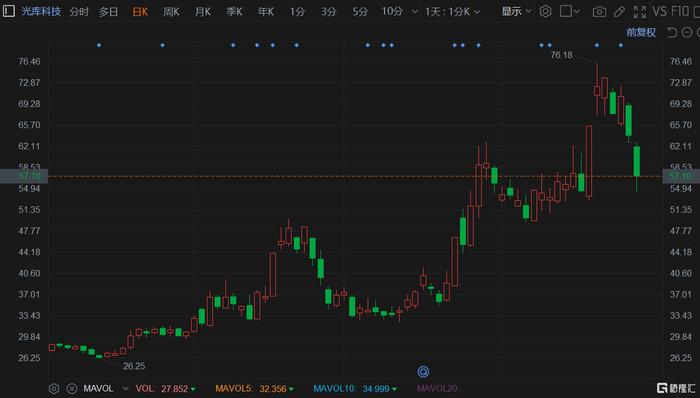
Task: Toggle MAVOL10 34.999 legend
Action: [354, 389]
